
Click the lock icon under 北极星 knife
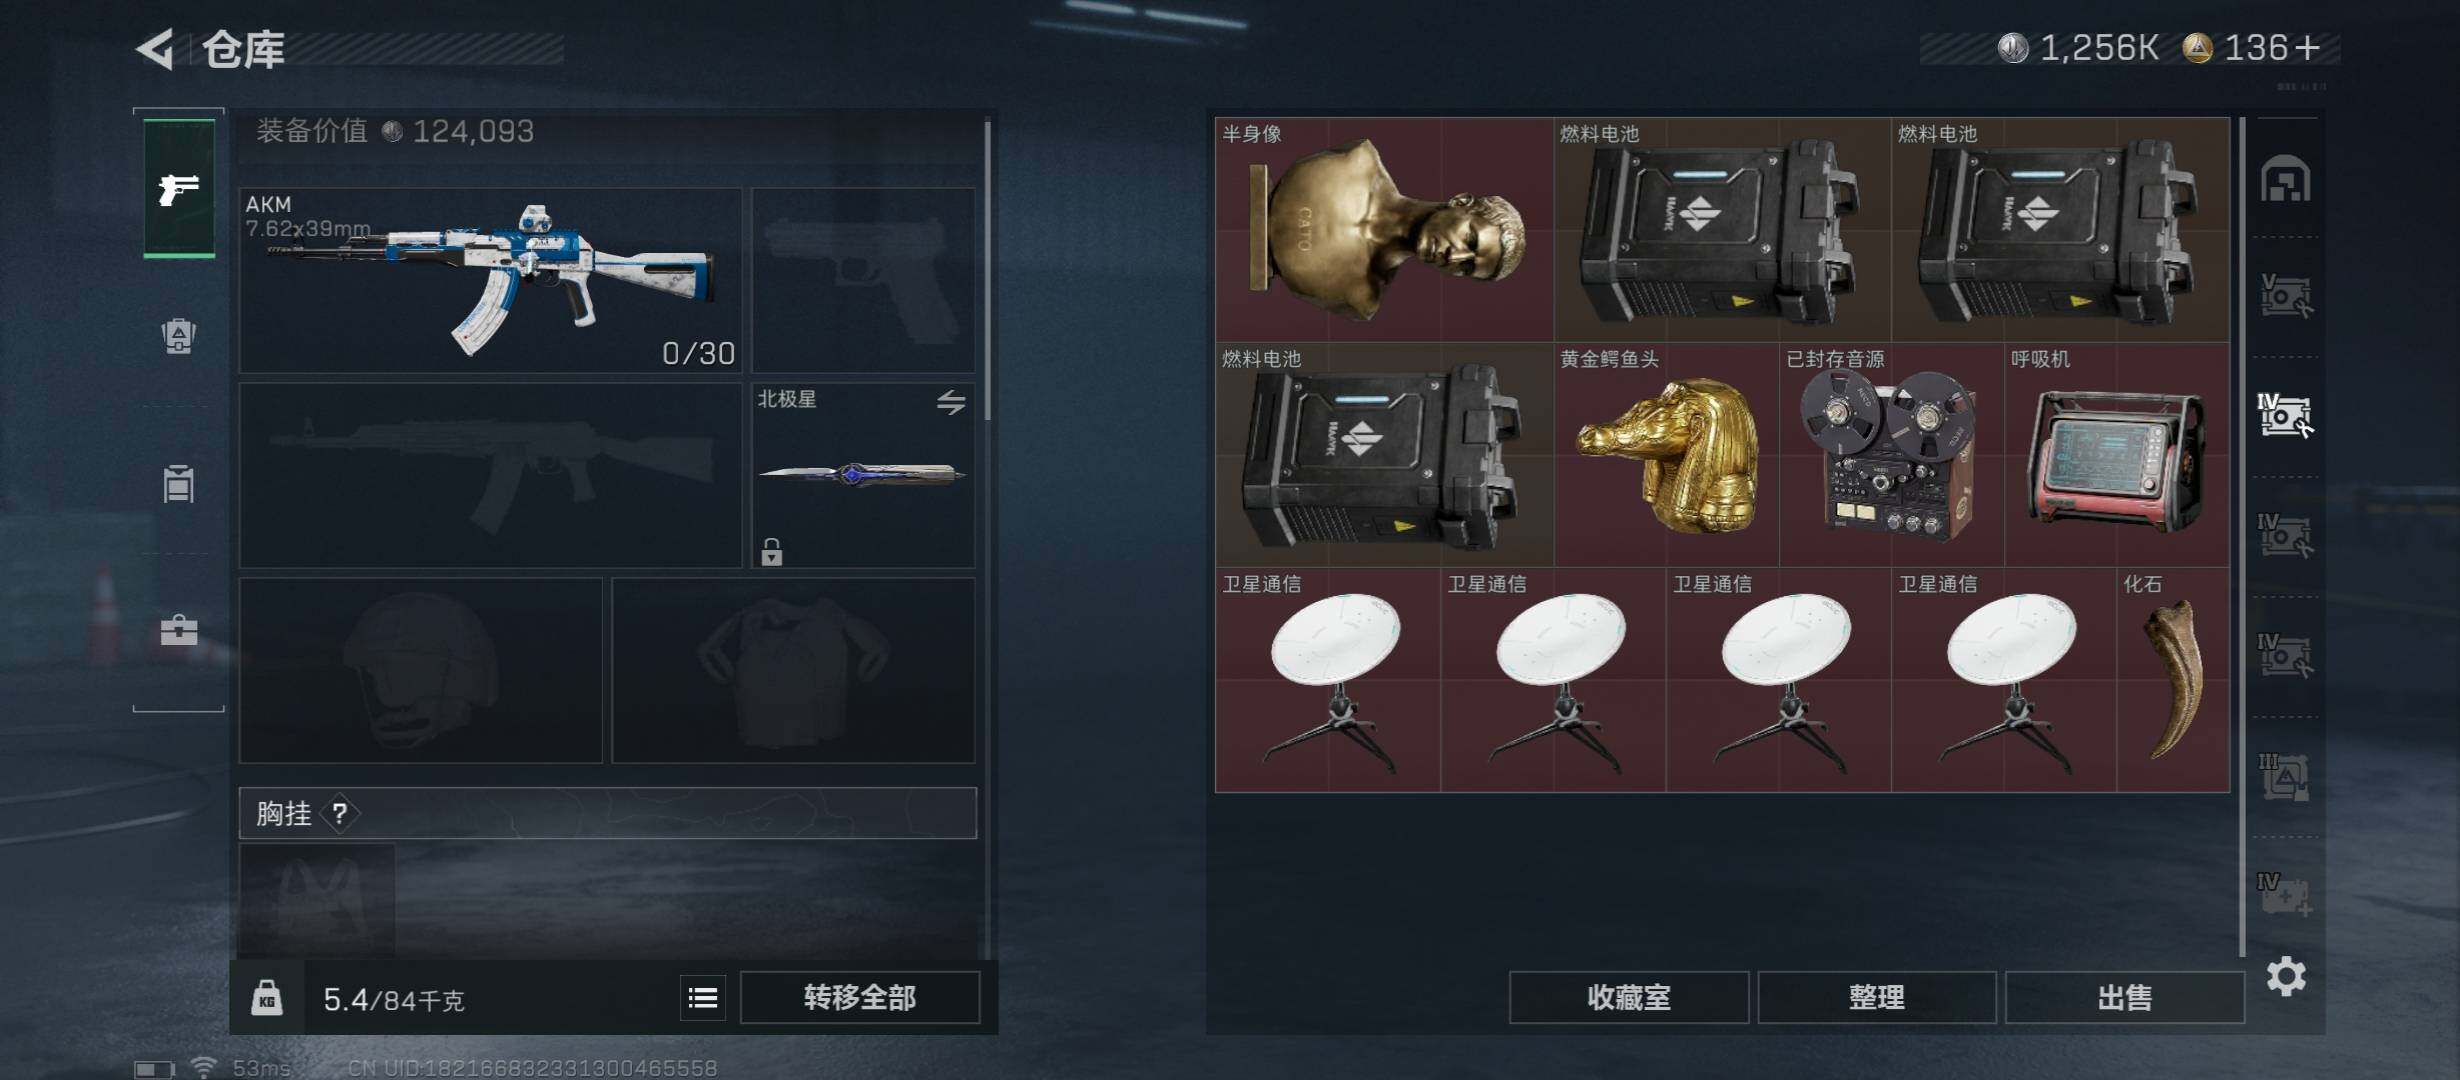point(772,551)
